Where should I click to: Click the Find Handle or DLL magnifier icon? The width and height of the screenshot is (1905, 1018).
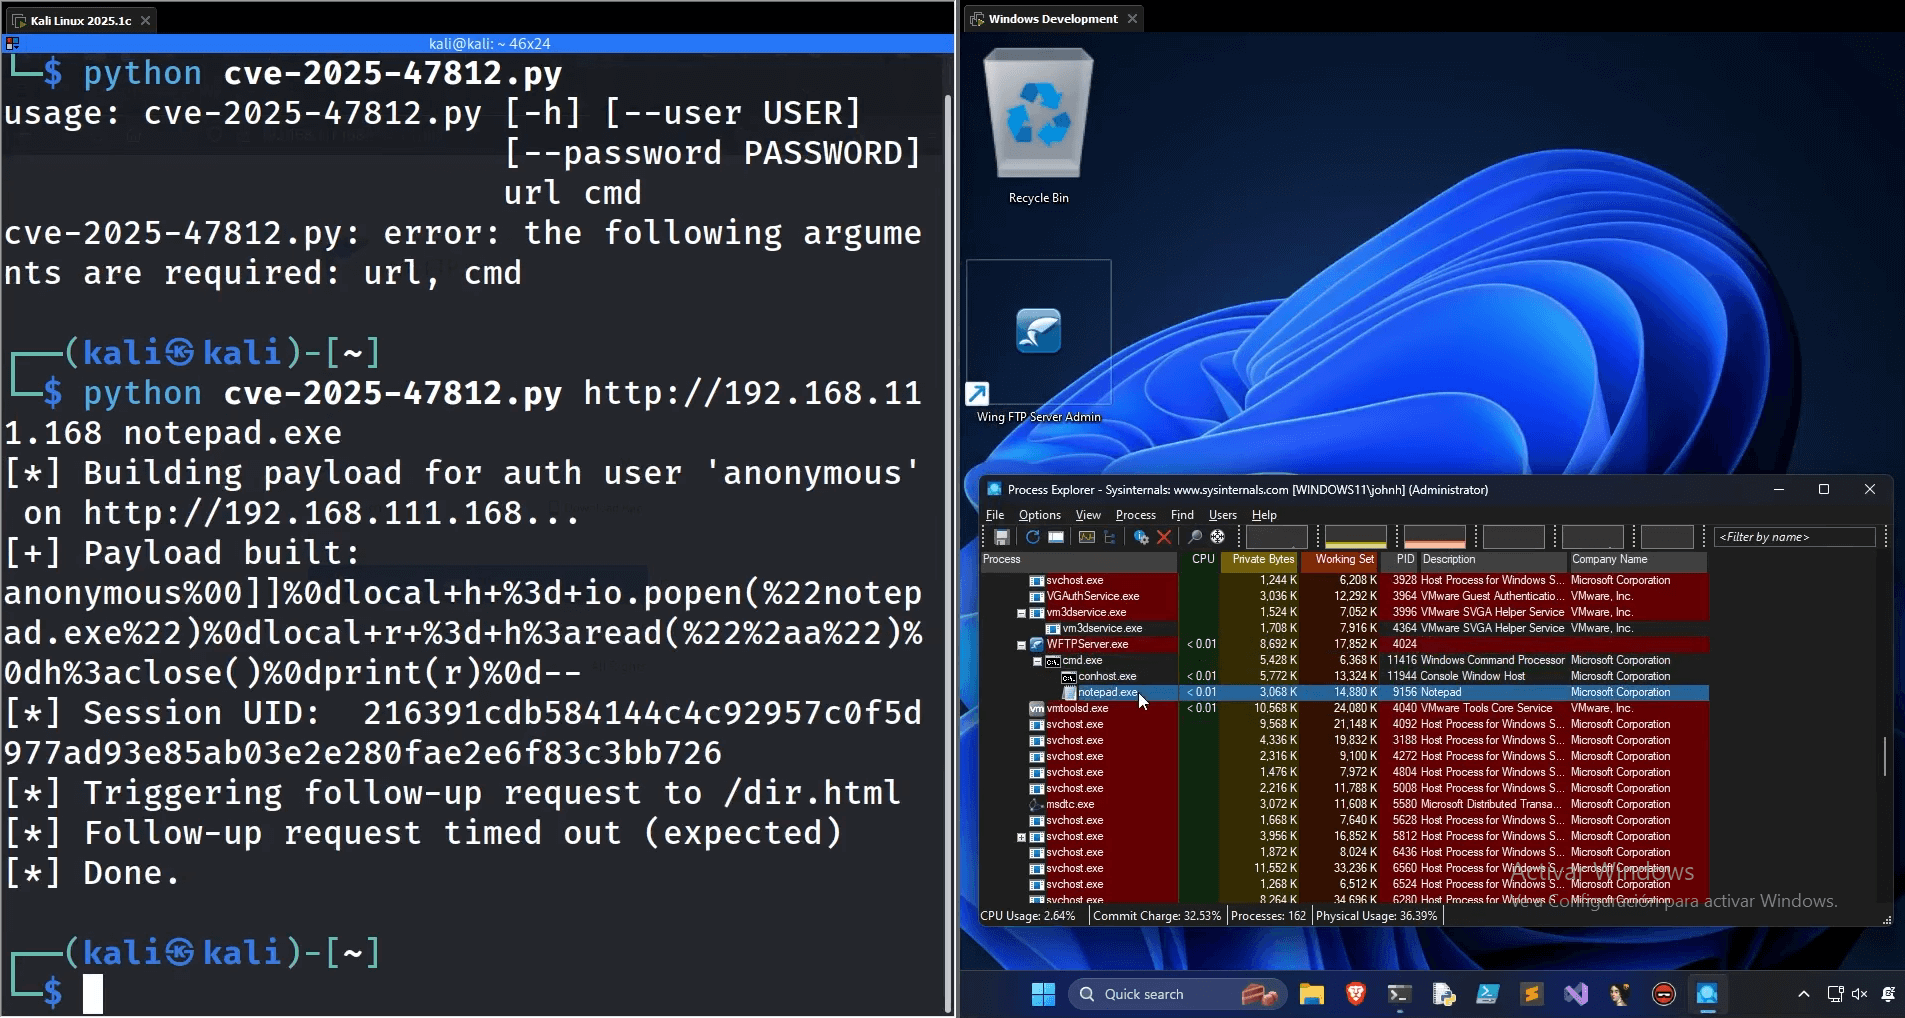coord(1195,537)
